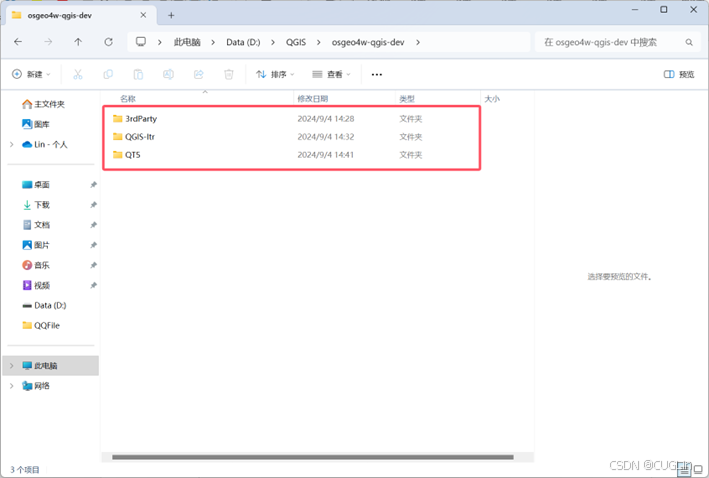Screen dimensions: 709x478
Task: Click the Paste clipboard icon
Action: [x=138, y=74]
